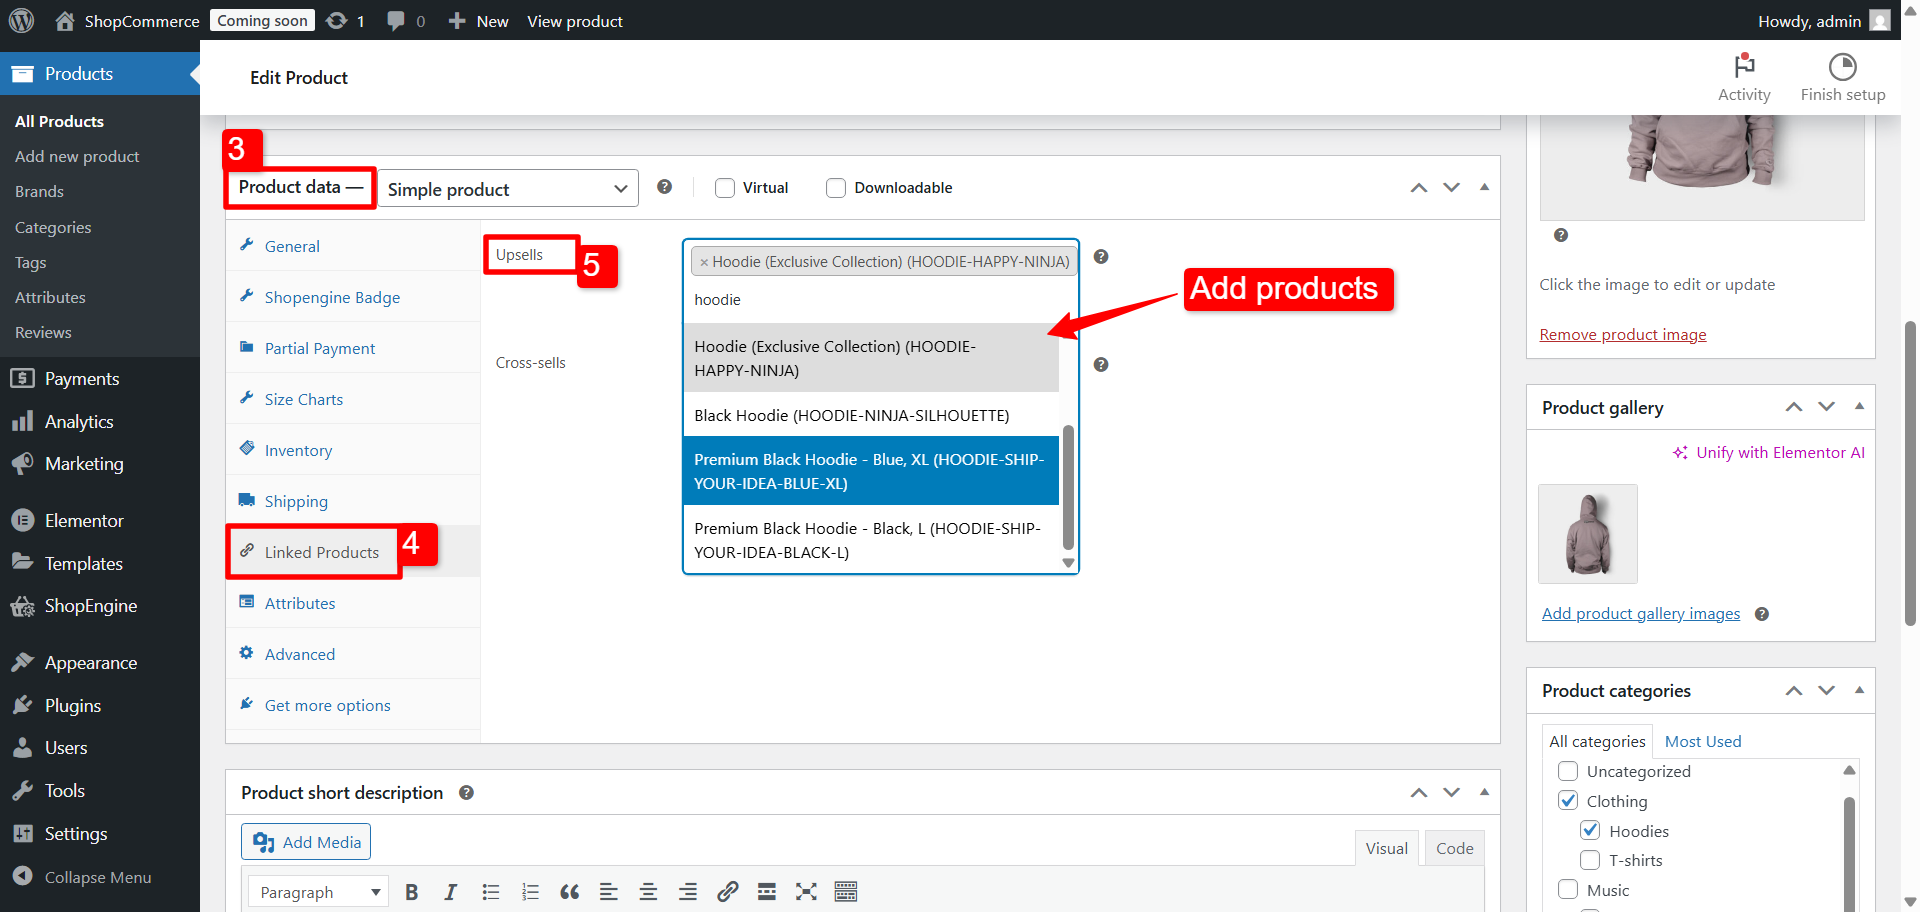Viewport: 1920px width, 912px height.
Task: Enable fullscreen editor mode
Action: pyautogui.click(x=806, y=892)
